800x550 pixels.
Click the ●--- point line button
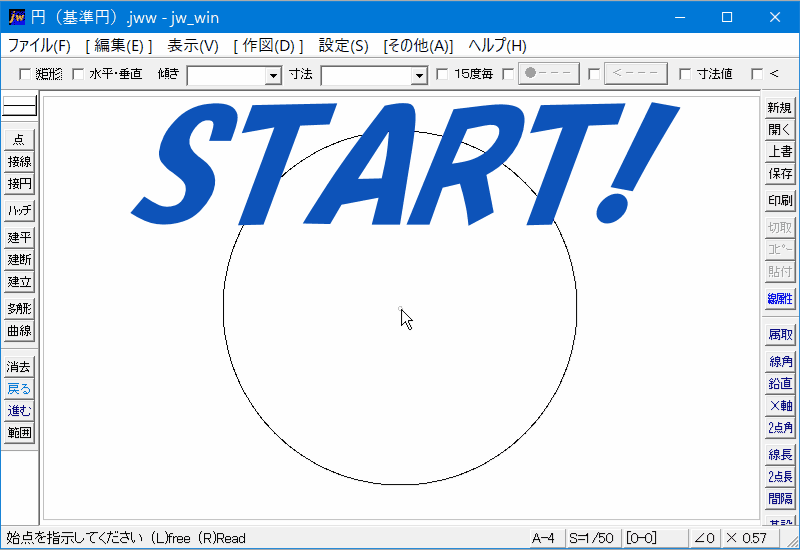(x=549, y=73)
